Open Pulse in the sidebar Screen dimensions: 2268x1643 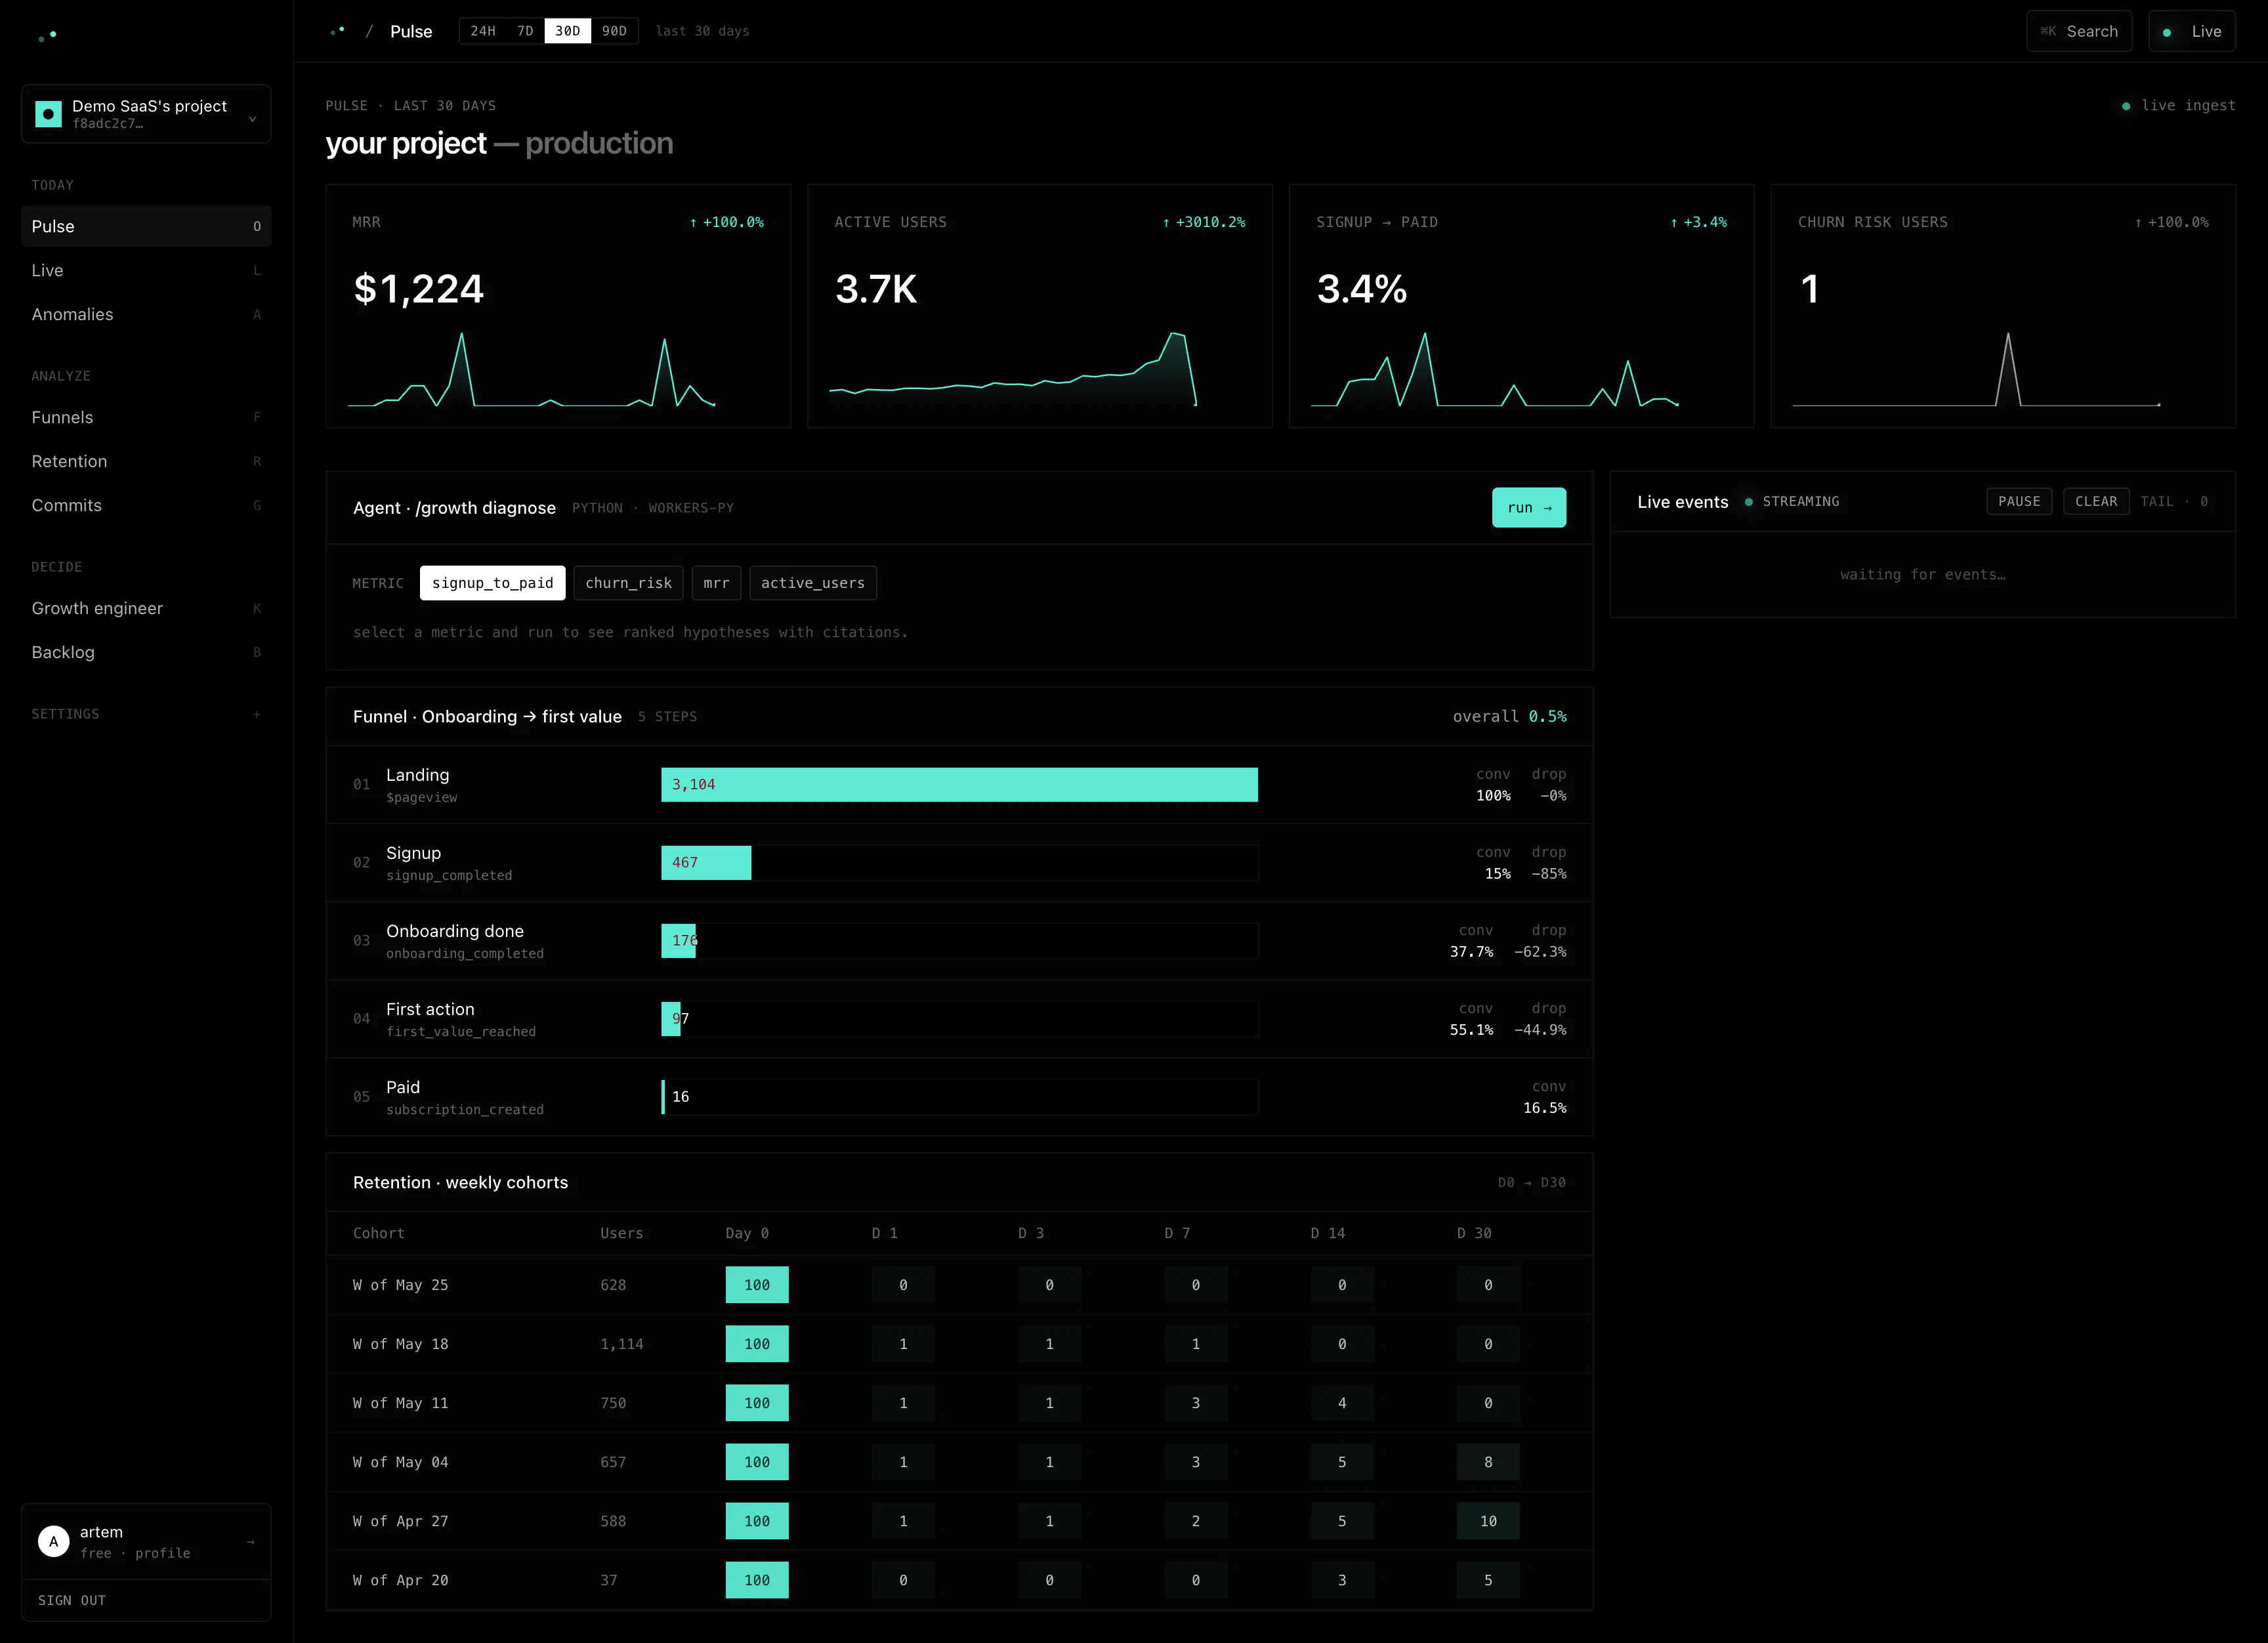click(146, 226)
